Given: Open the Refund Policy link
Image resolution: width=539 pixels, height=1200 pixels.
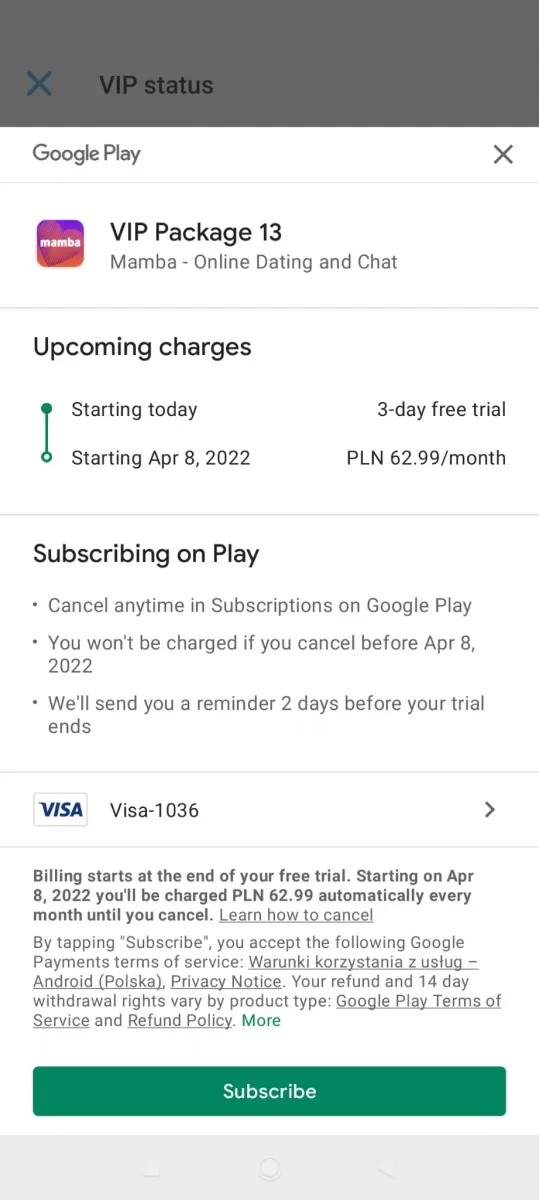Looking at the screenshot, I should pyautogui.click(x=180, y=1021).
